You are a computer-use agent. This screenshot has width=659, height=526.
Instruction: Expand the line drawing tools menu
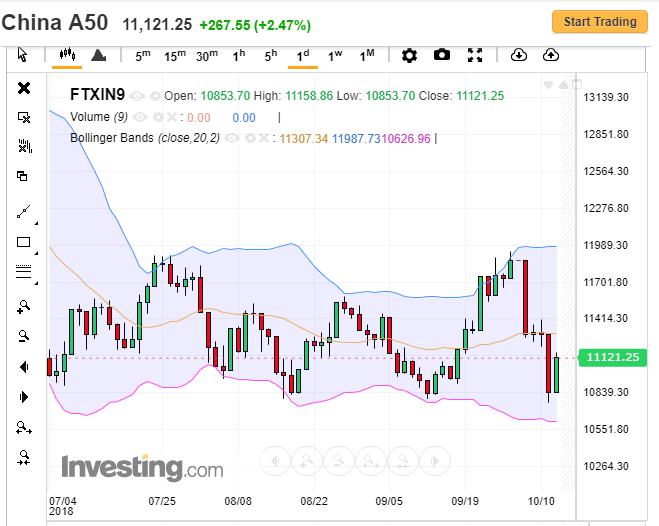[x=24, y=212]
